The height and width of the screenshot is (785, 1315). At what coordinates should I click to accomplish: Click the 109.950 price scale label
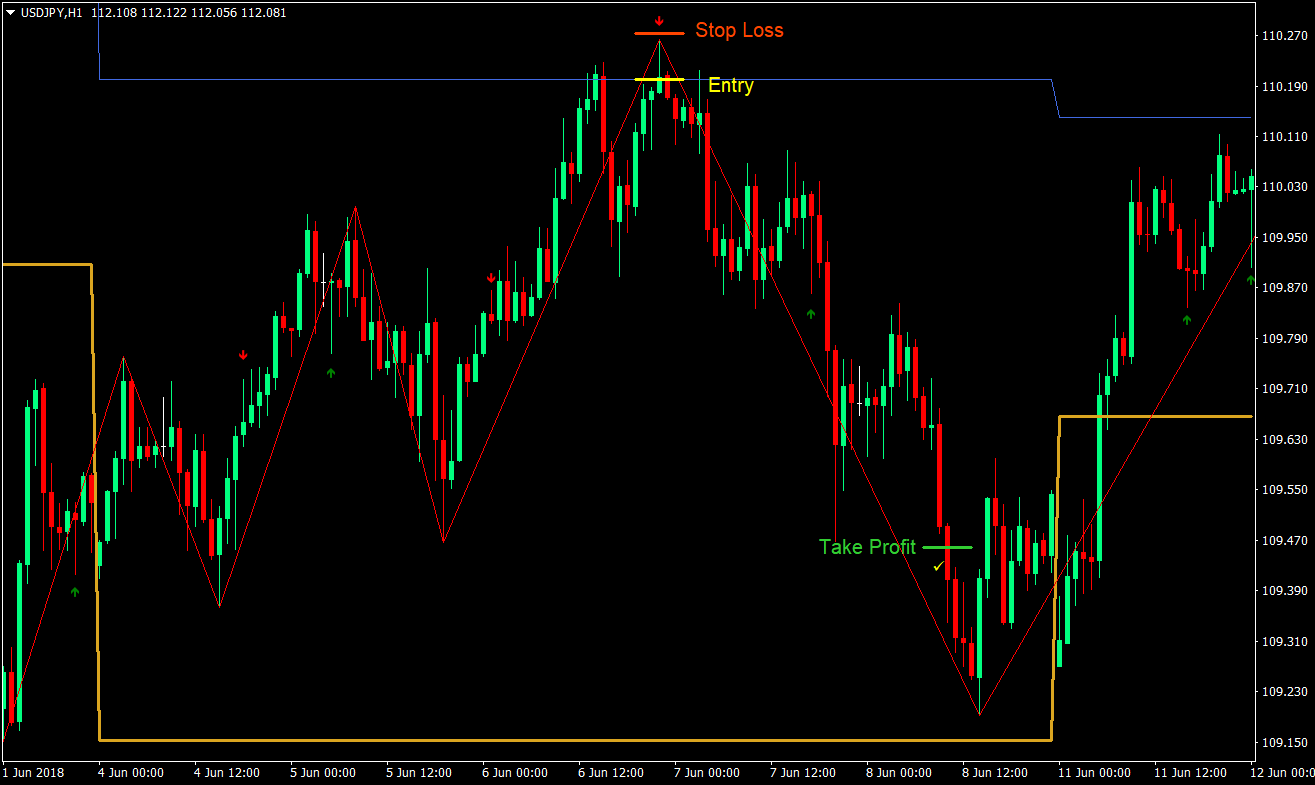pyautogui.click(x=1285, y=238)
